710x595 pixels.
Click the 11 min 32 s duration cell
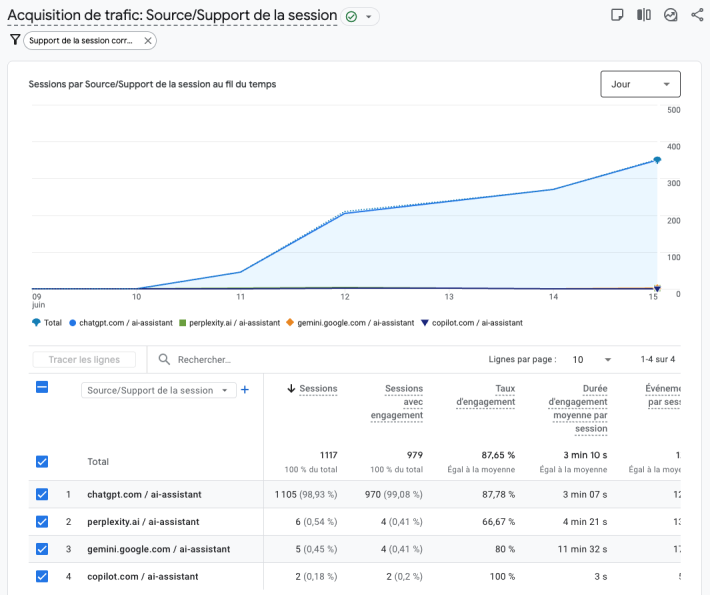tap(582, 549)
